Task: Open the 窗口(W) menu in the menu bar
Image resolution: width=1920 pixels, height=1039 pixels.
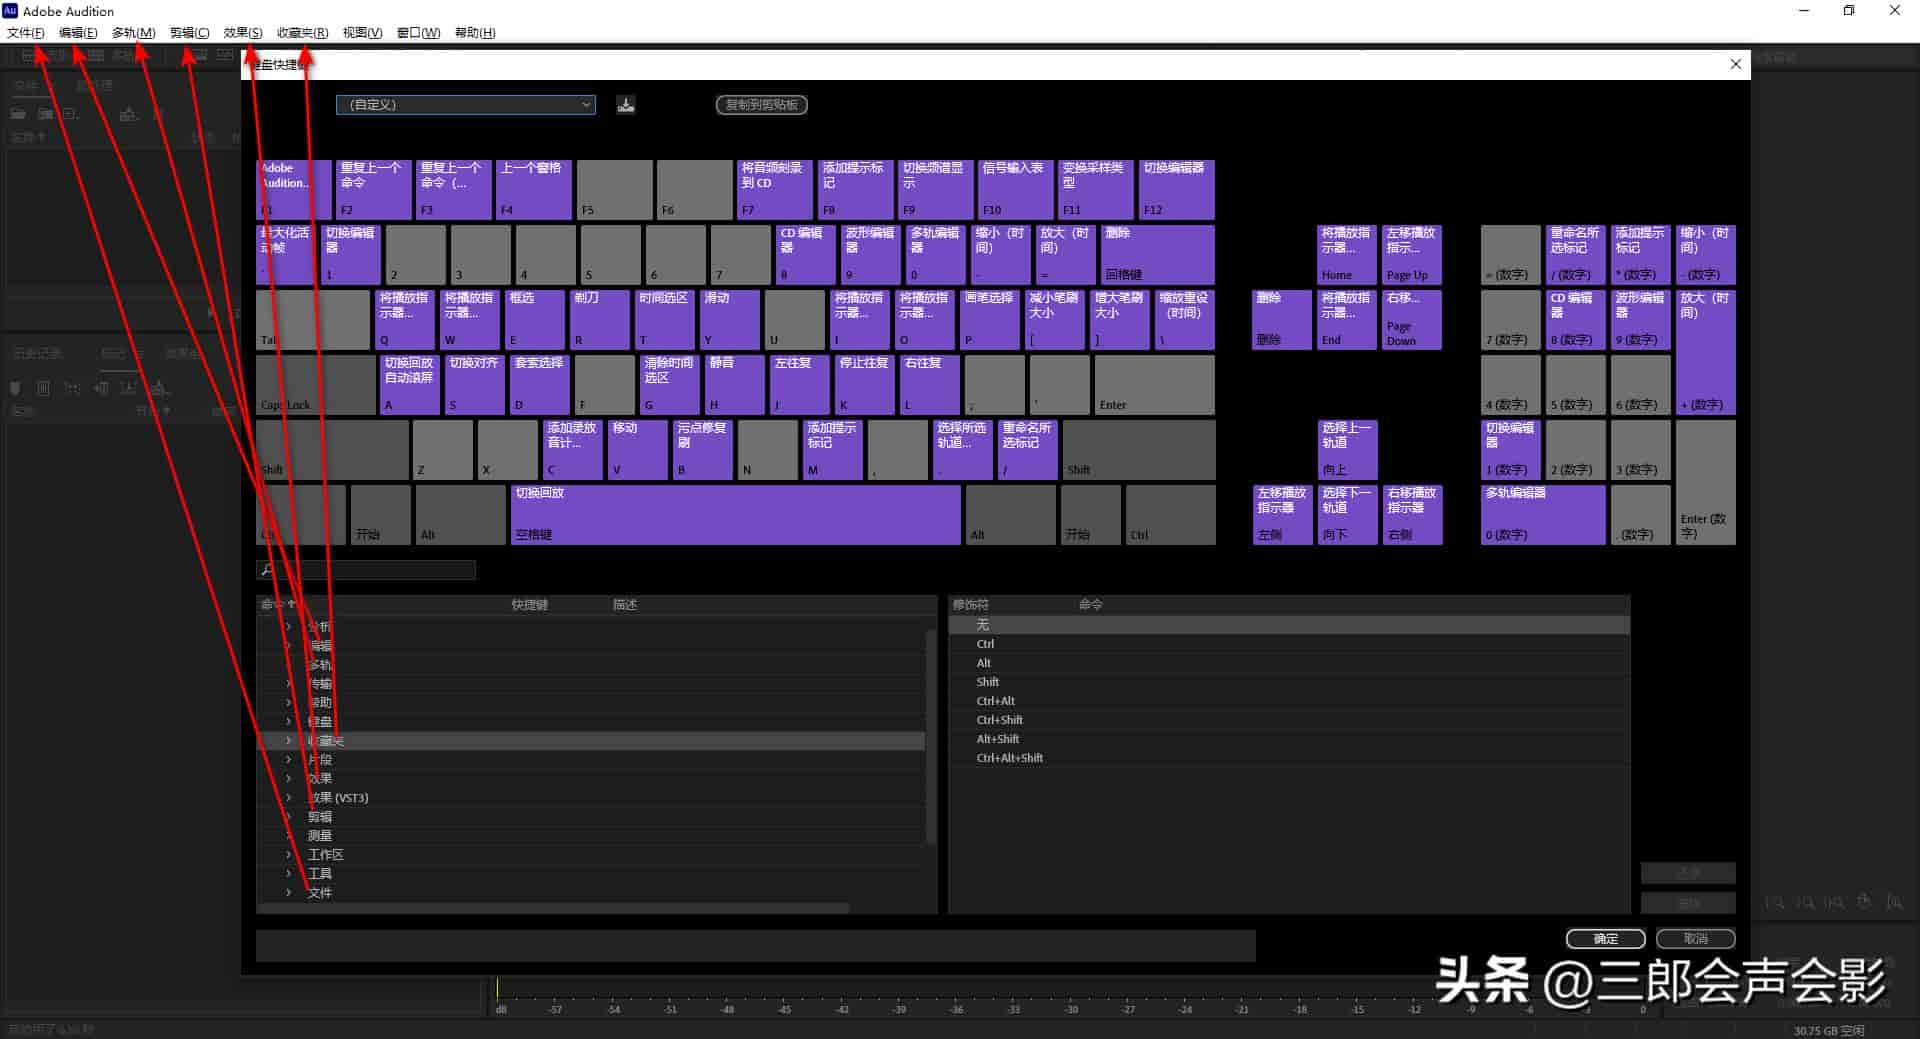Action: pyautogui.click(x=418, y=32)
